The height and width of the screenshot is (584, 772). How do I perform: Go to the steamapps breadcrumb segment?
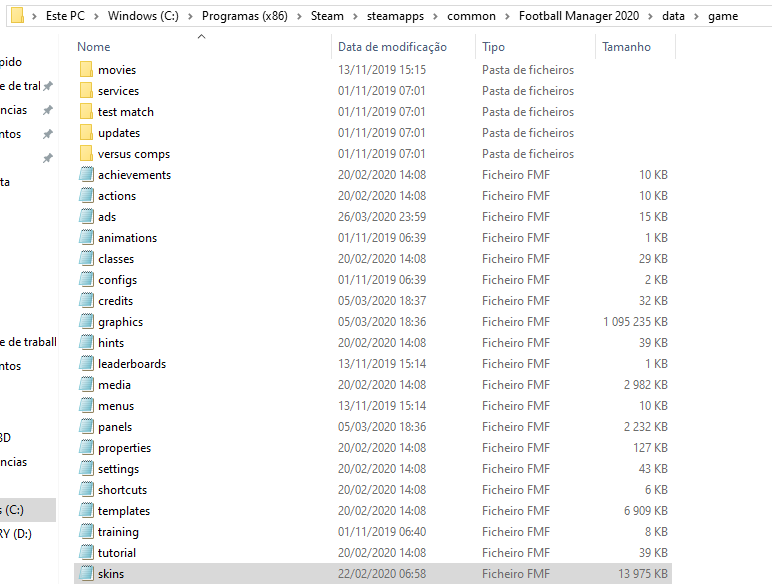click(395, 16)
